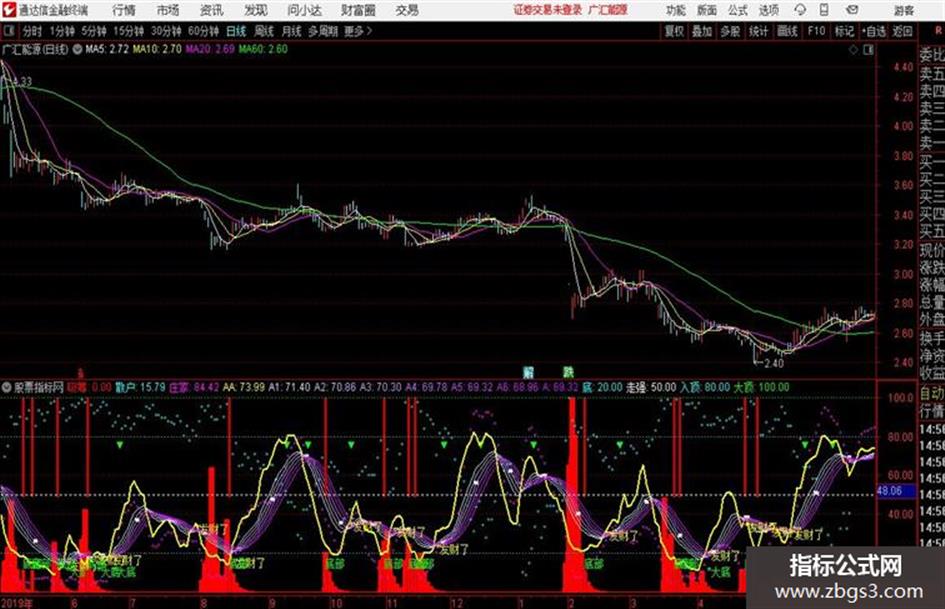Screen dimensions: 945x609
Task: Toggle the right info panel icon at chart corner
Action: point(868,50)
